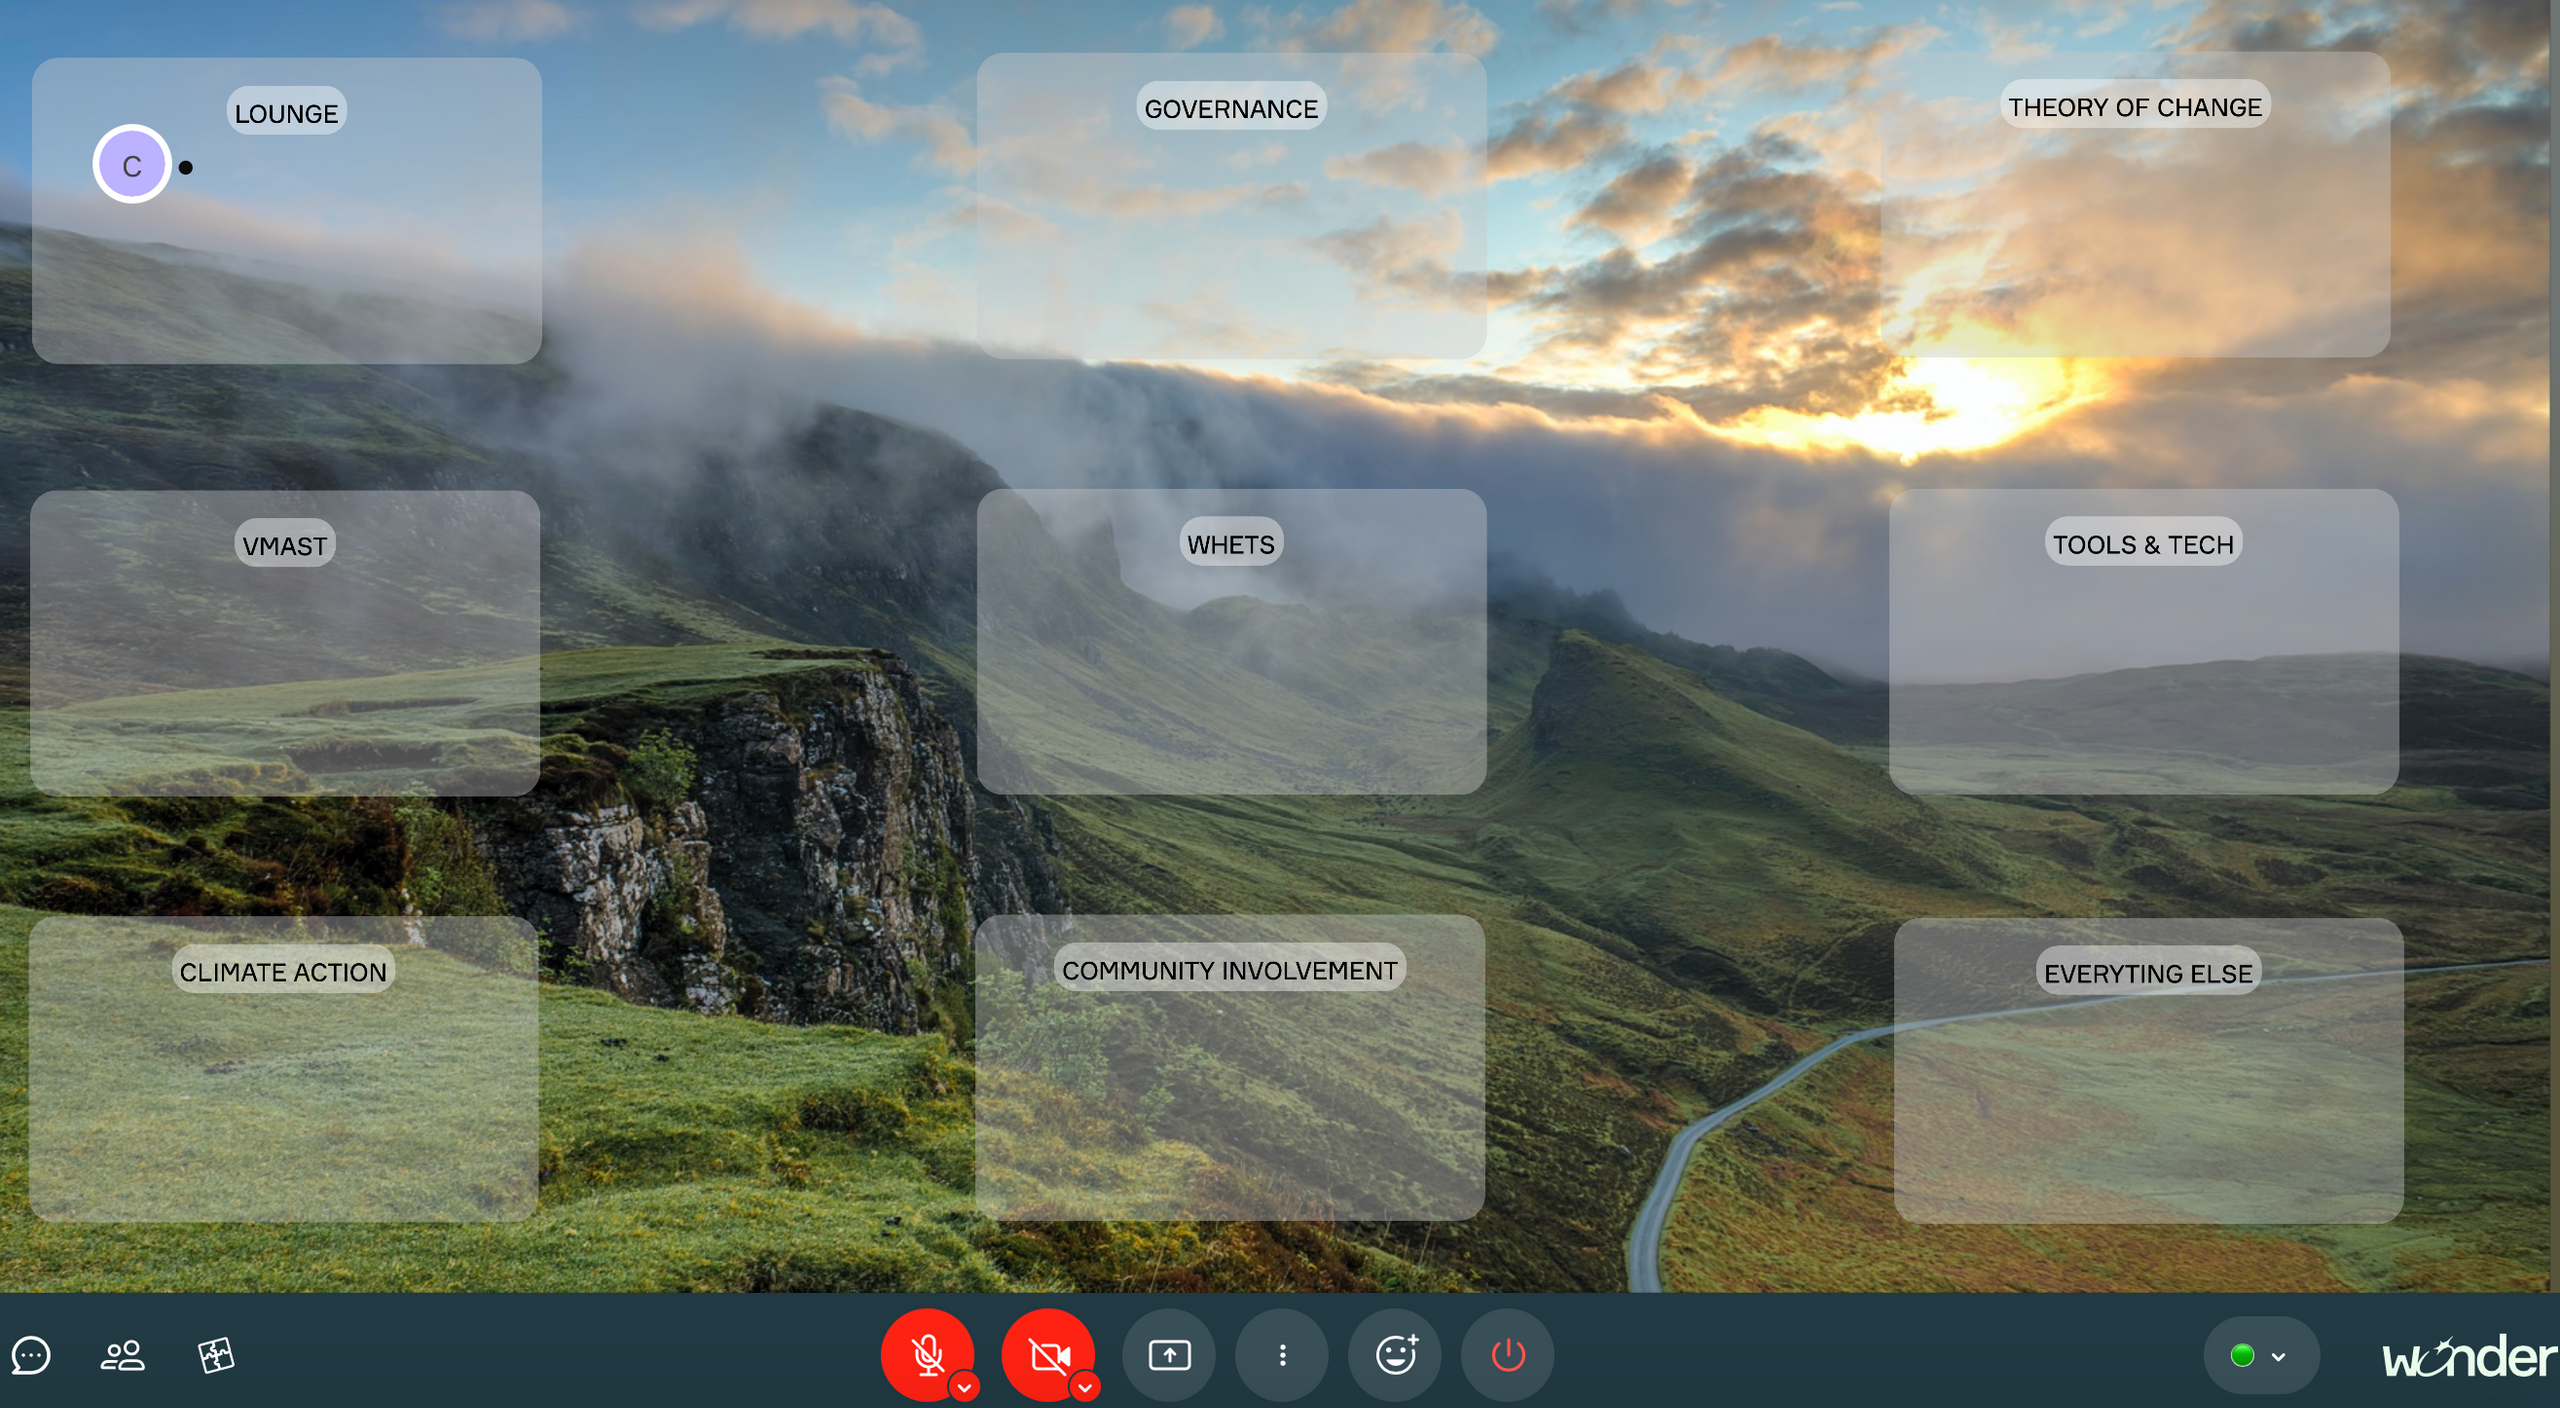Click the THEORY OF CHANGE room label
Viewport: 2560px width, 1408px height.
2135,106
